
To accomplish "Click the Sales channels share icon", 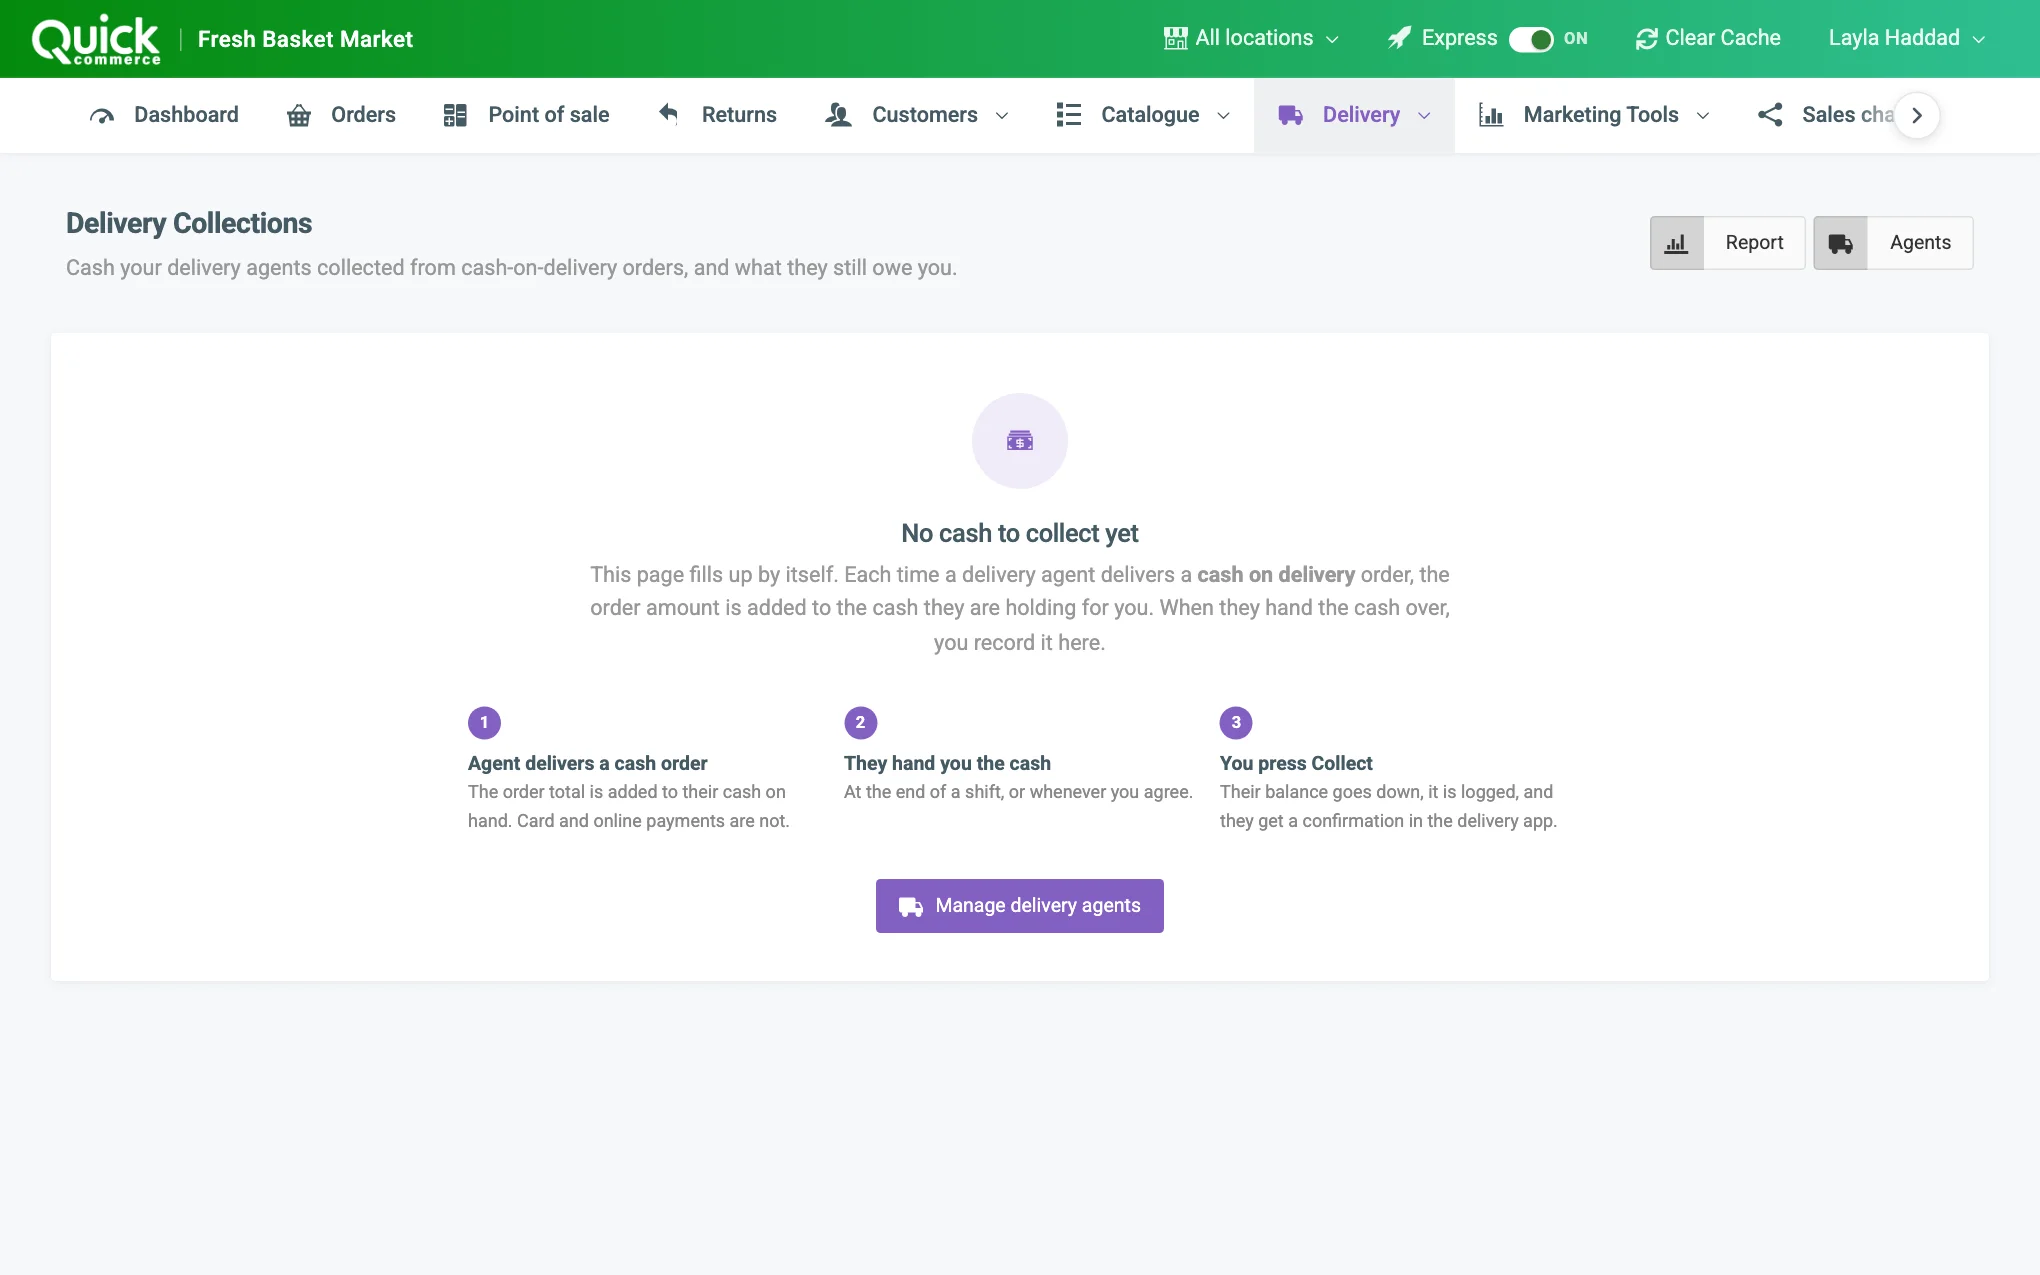I will (1770, 115).
